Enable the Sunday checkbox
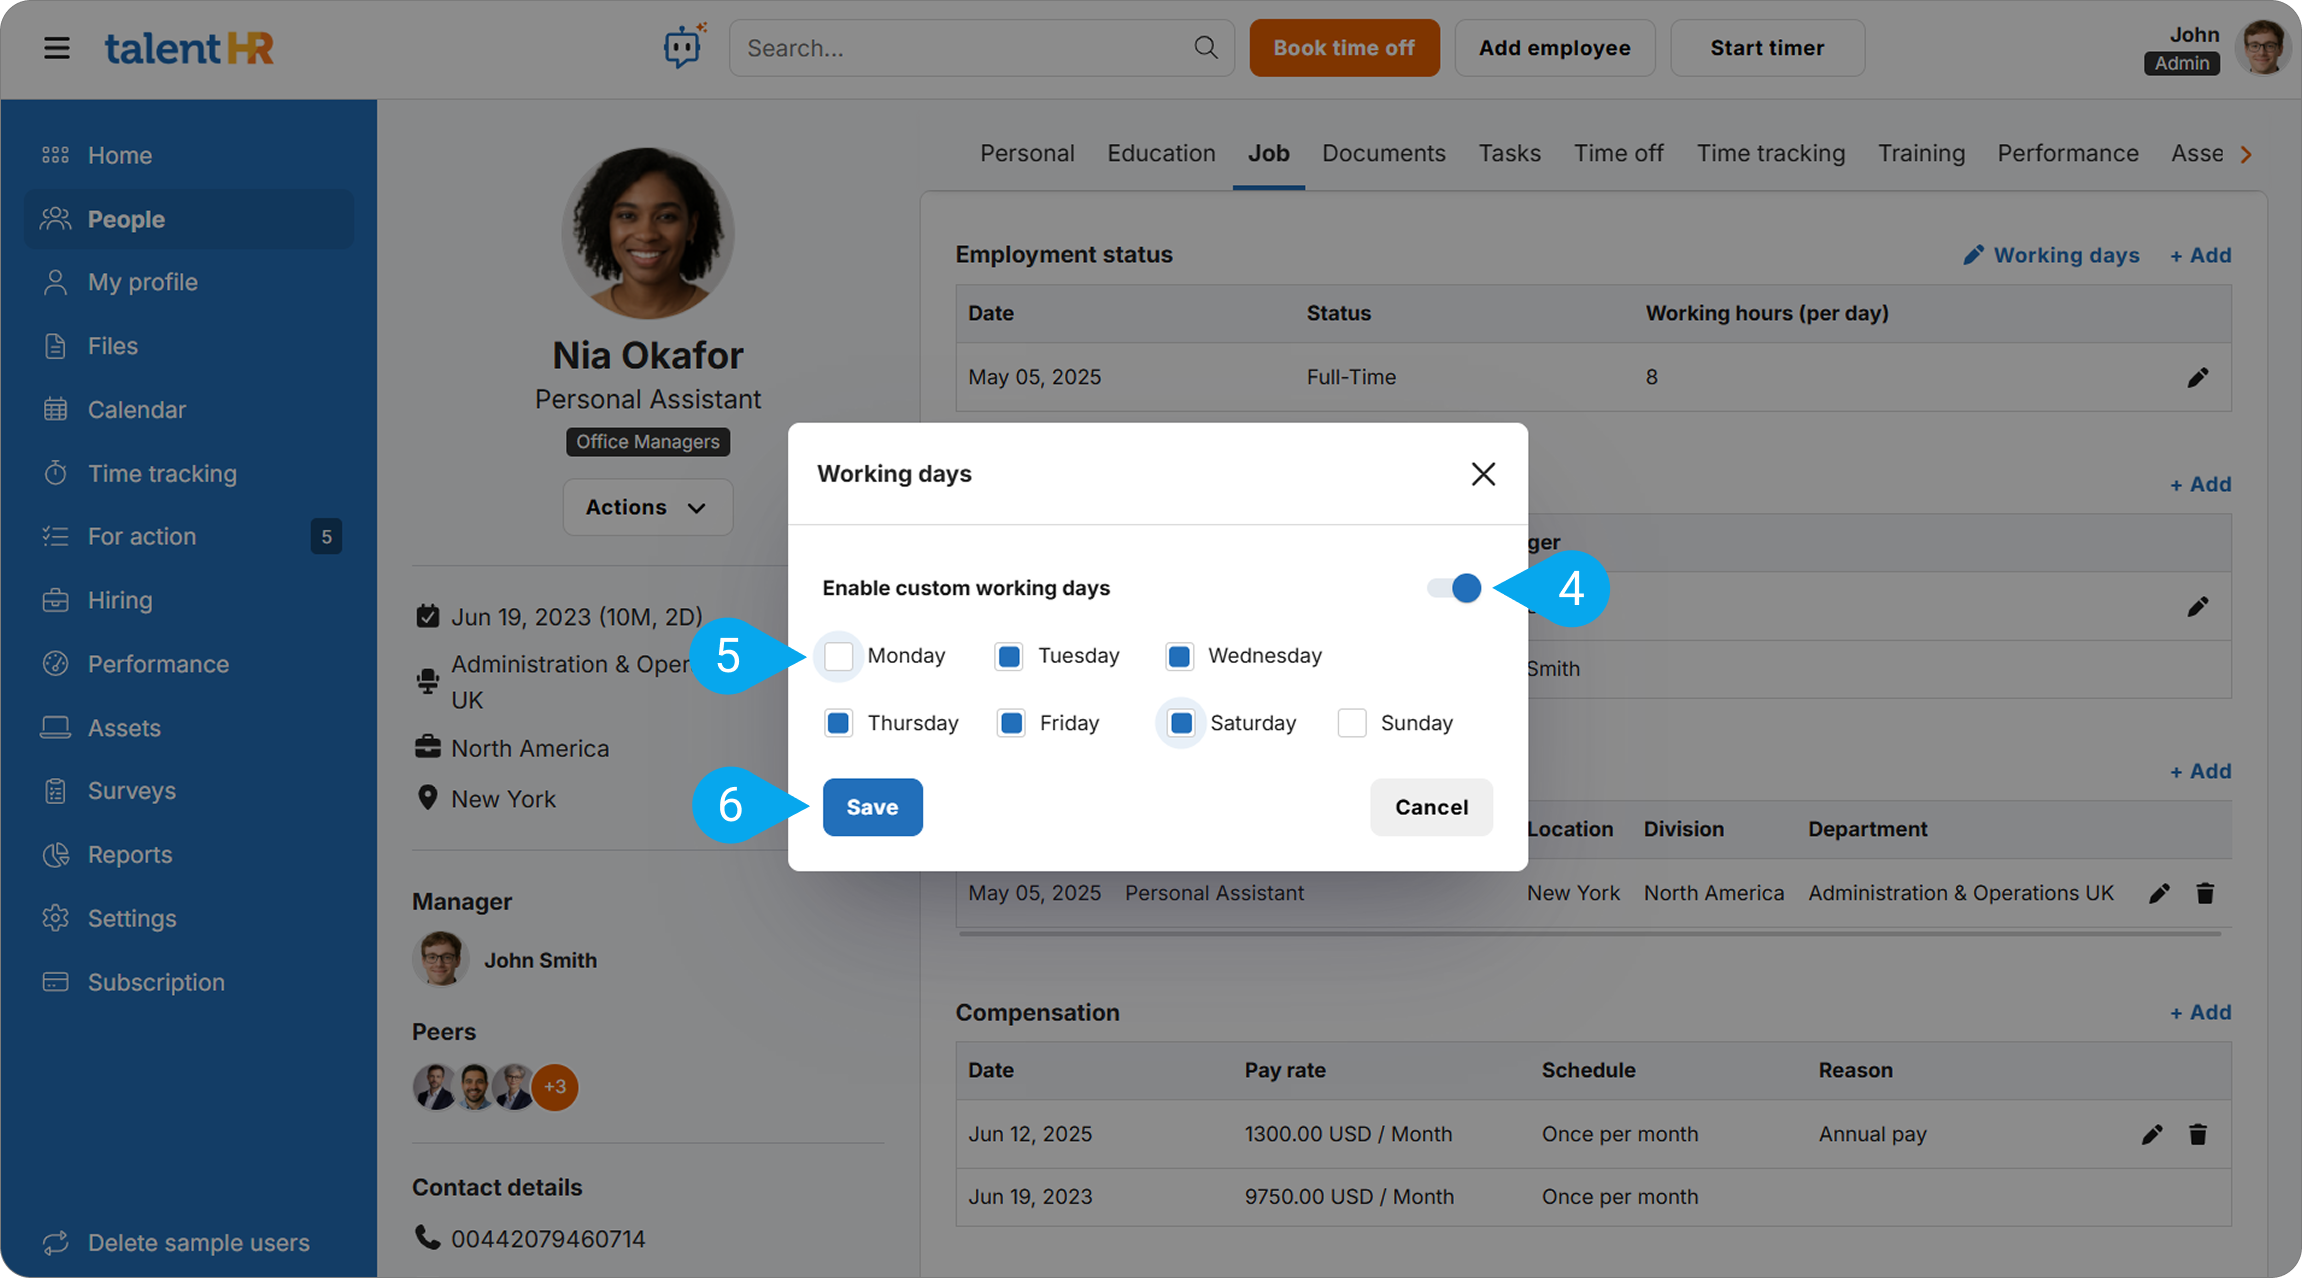2302x1278 pixels. pos(1352,723)
